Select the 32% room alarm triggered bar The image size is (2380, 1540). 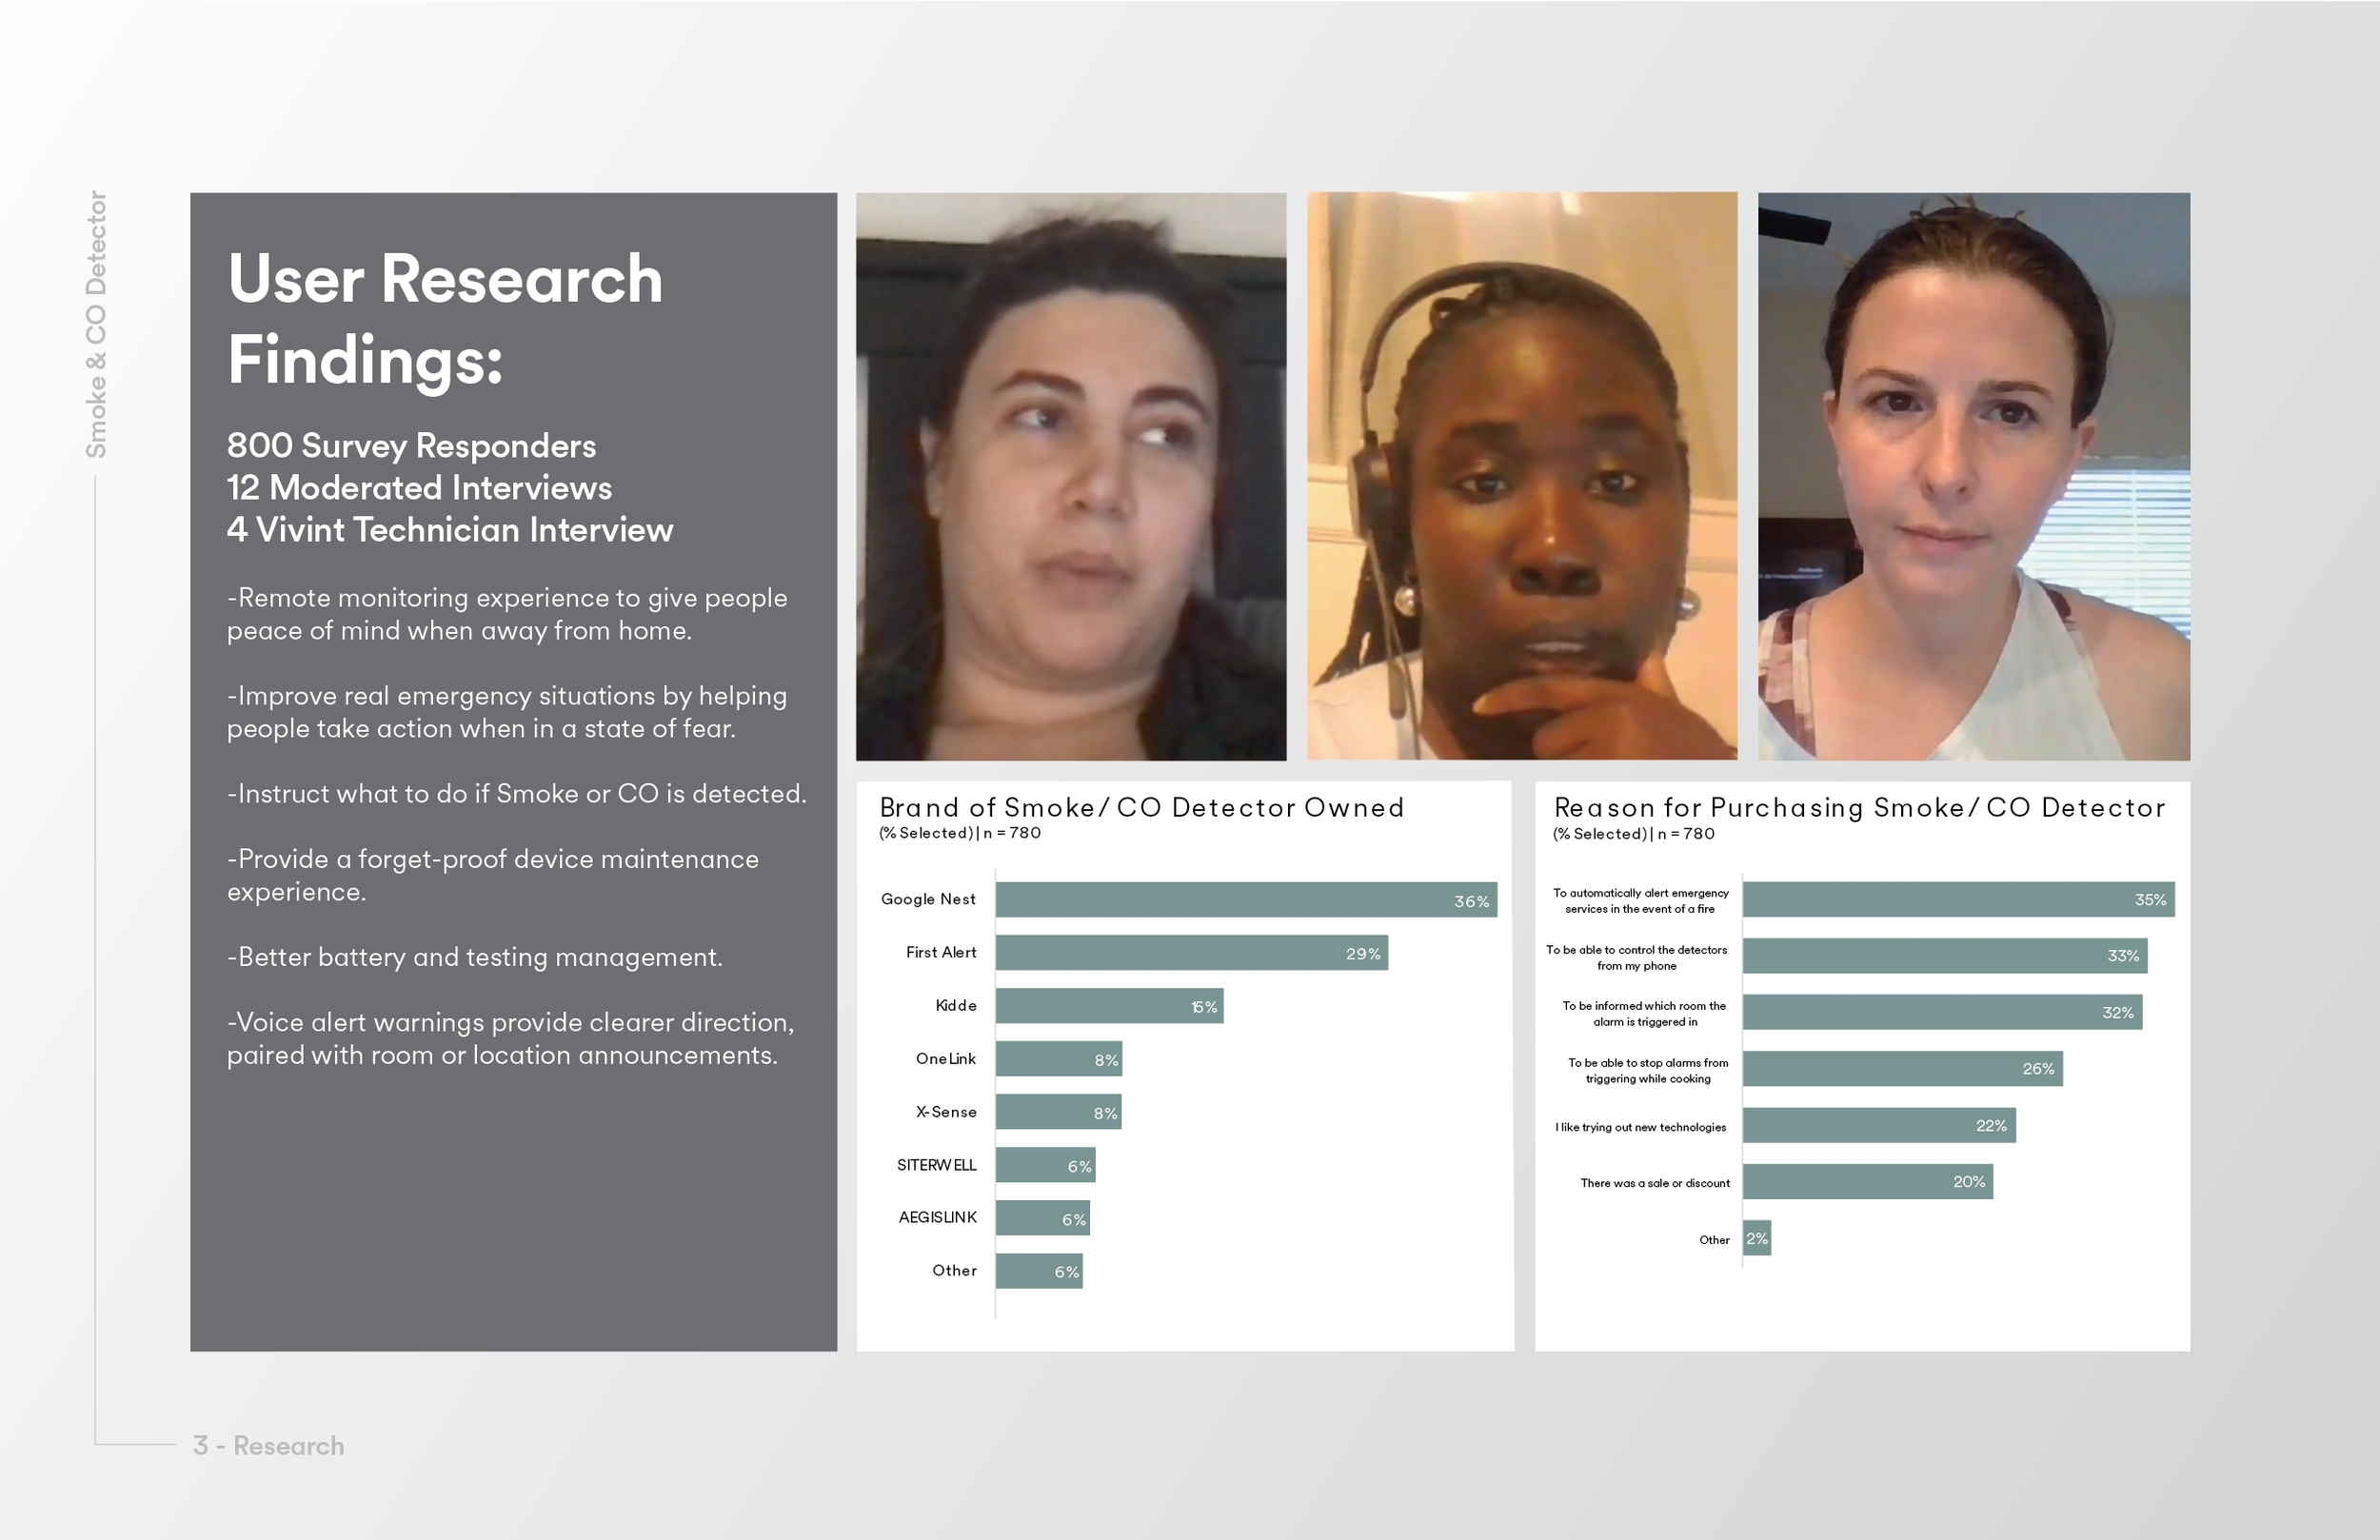1943,1012
